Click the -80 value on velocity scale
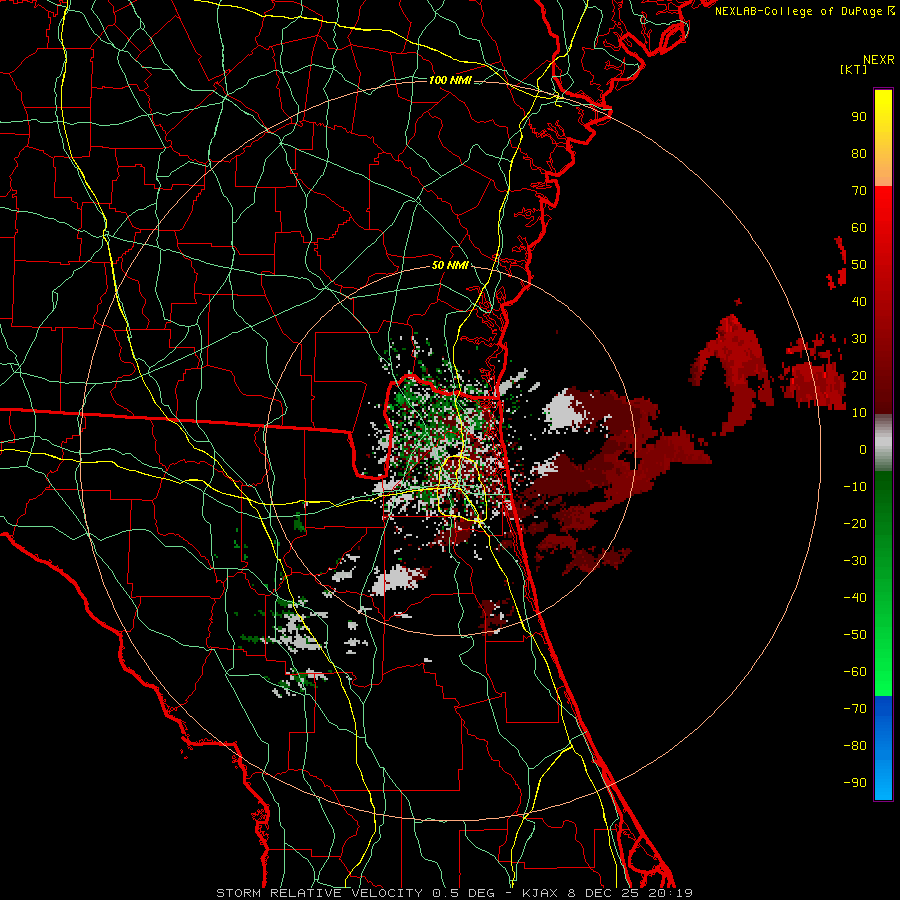Screen dimensions: 900x900 coord(855,746)
